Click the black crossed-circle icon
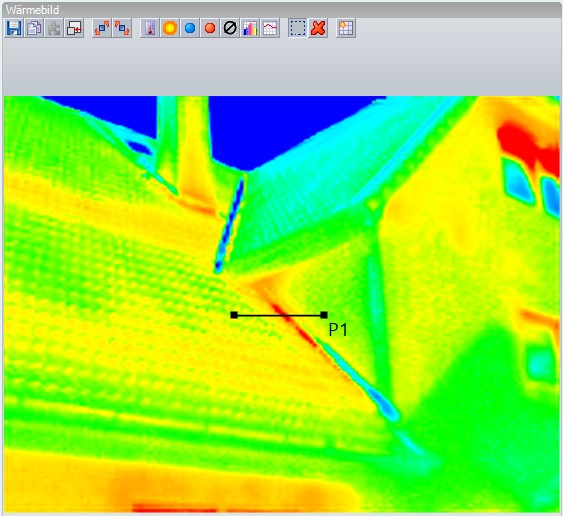 [230, 28]
